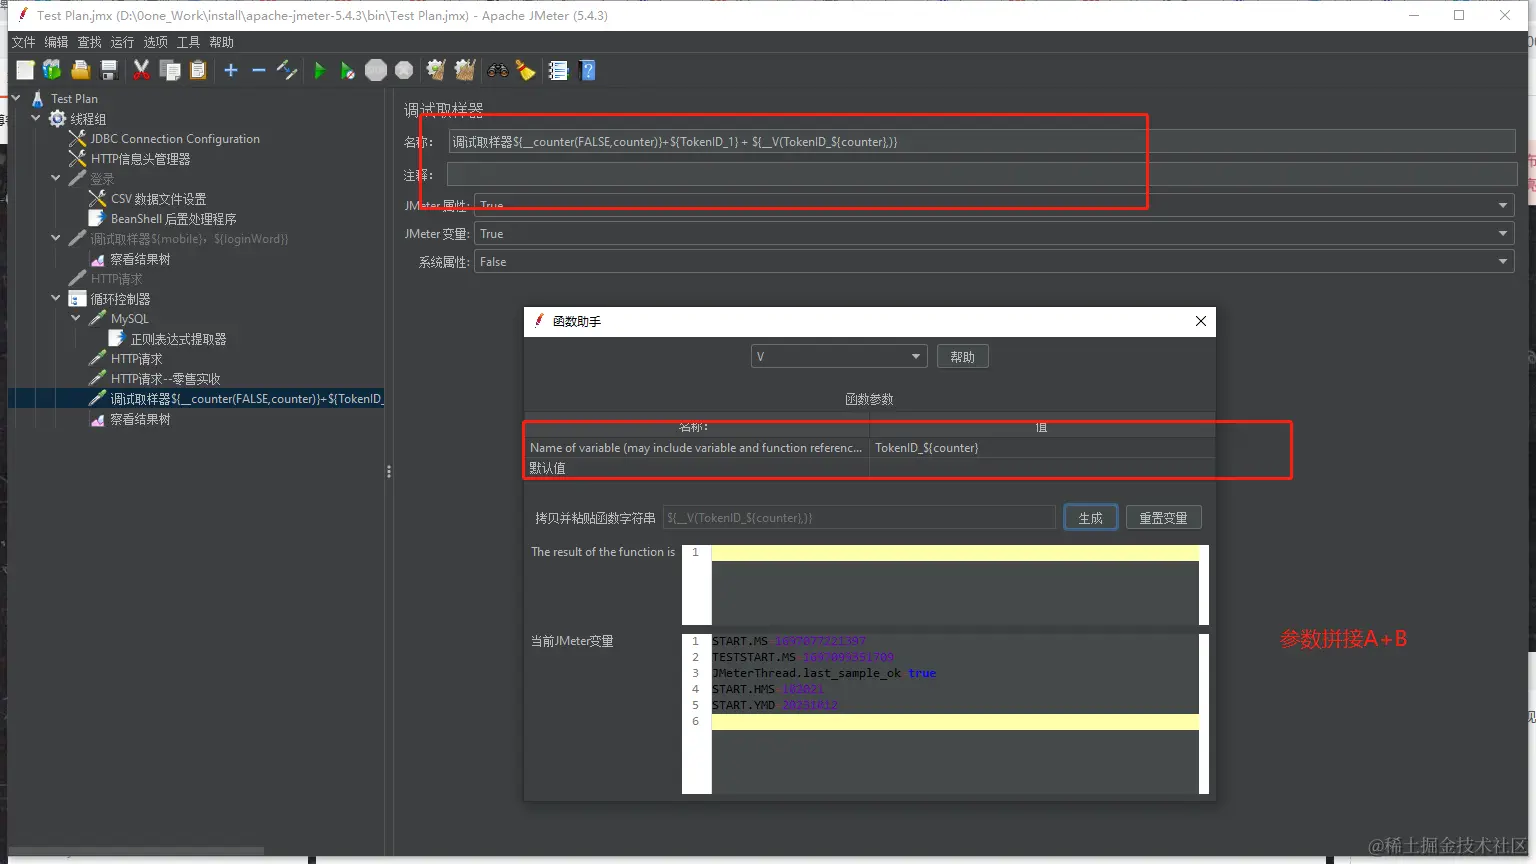
Task: Click the 线程组 gear icon in tree
Action: (58, 119)
